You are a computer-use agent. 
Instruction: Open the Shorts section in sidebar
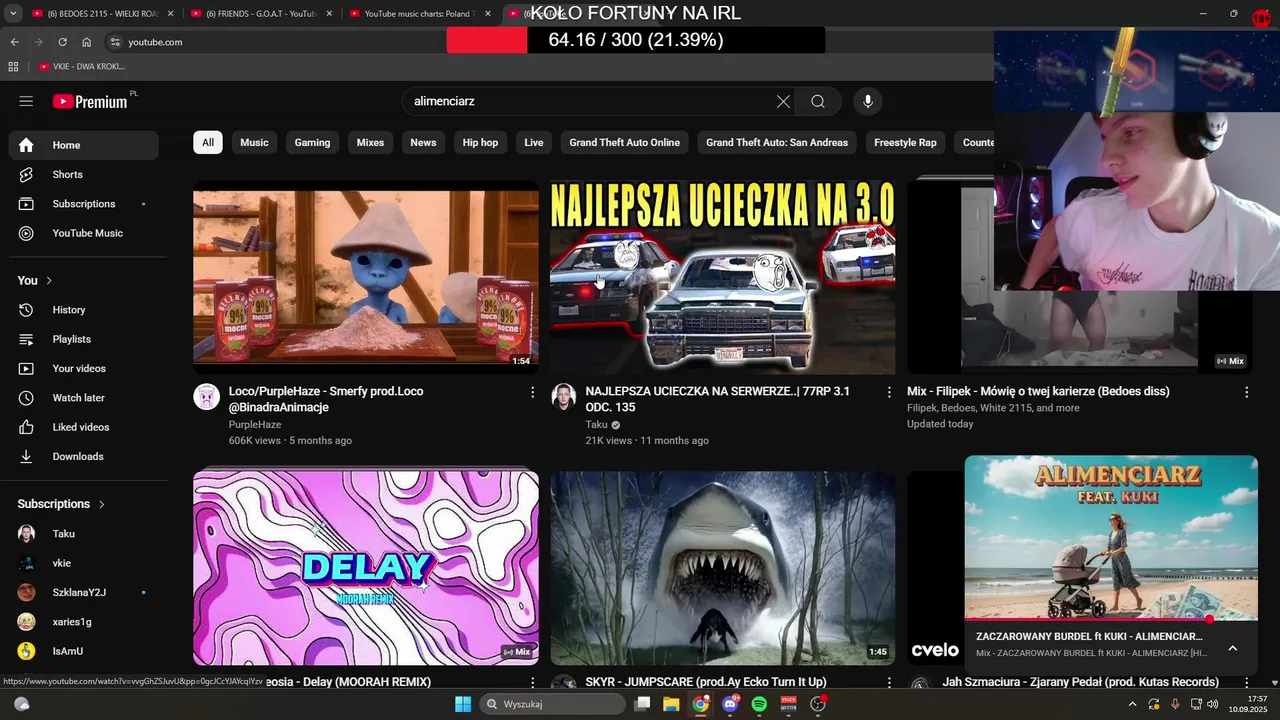point(84,174)
